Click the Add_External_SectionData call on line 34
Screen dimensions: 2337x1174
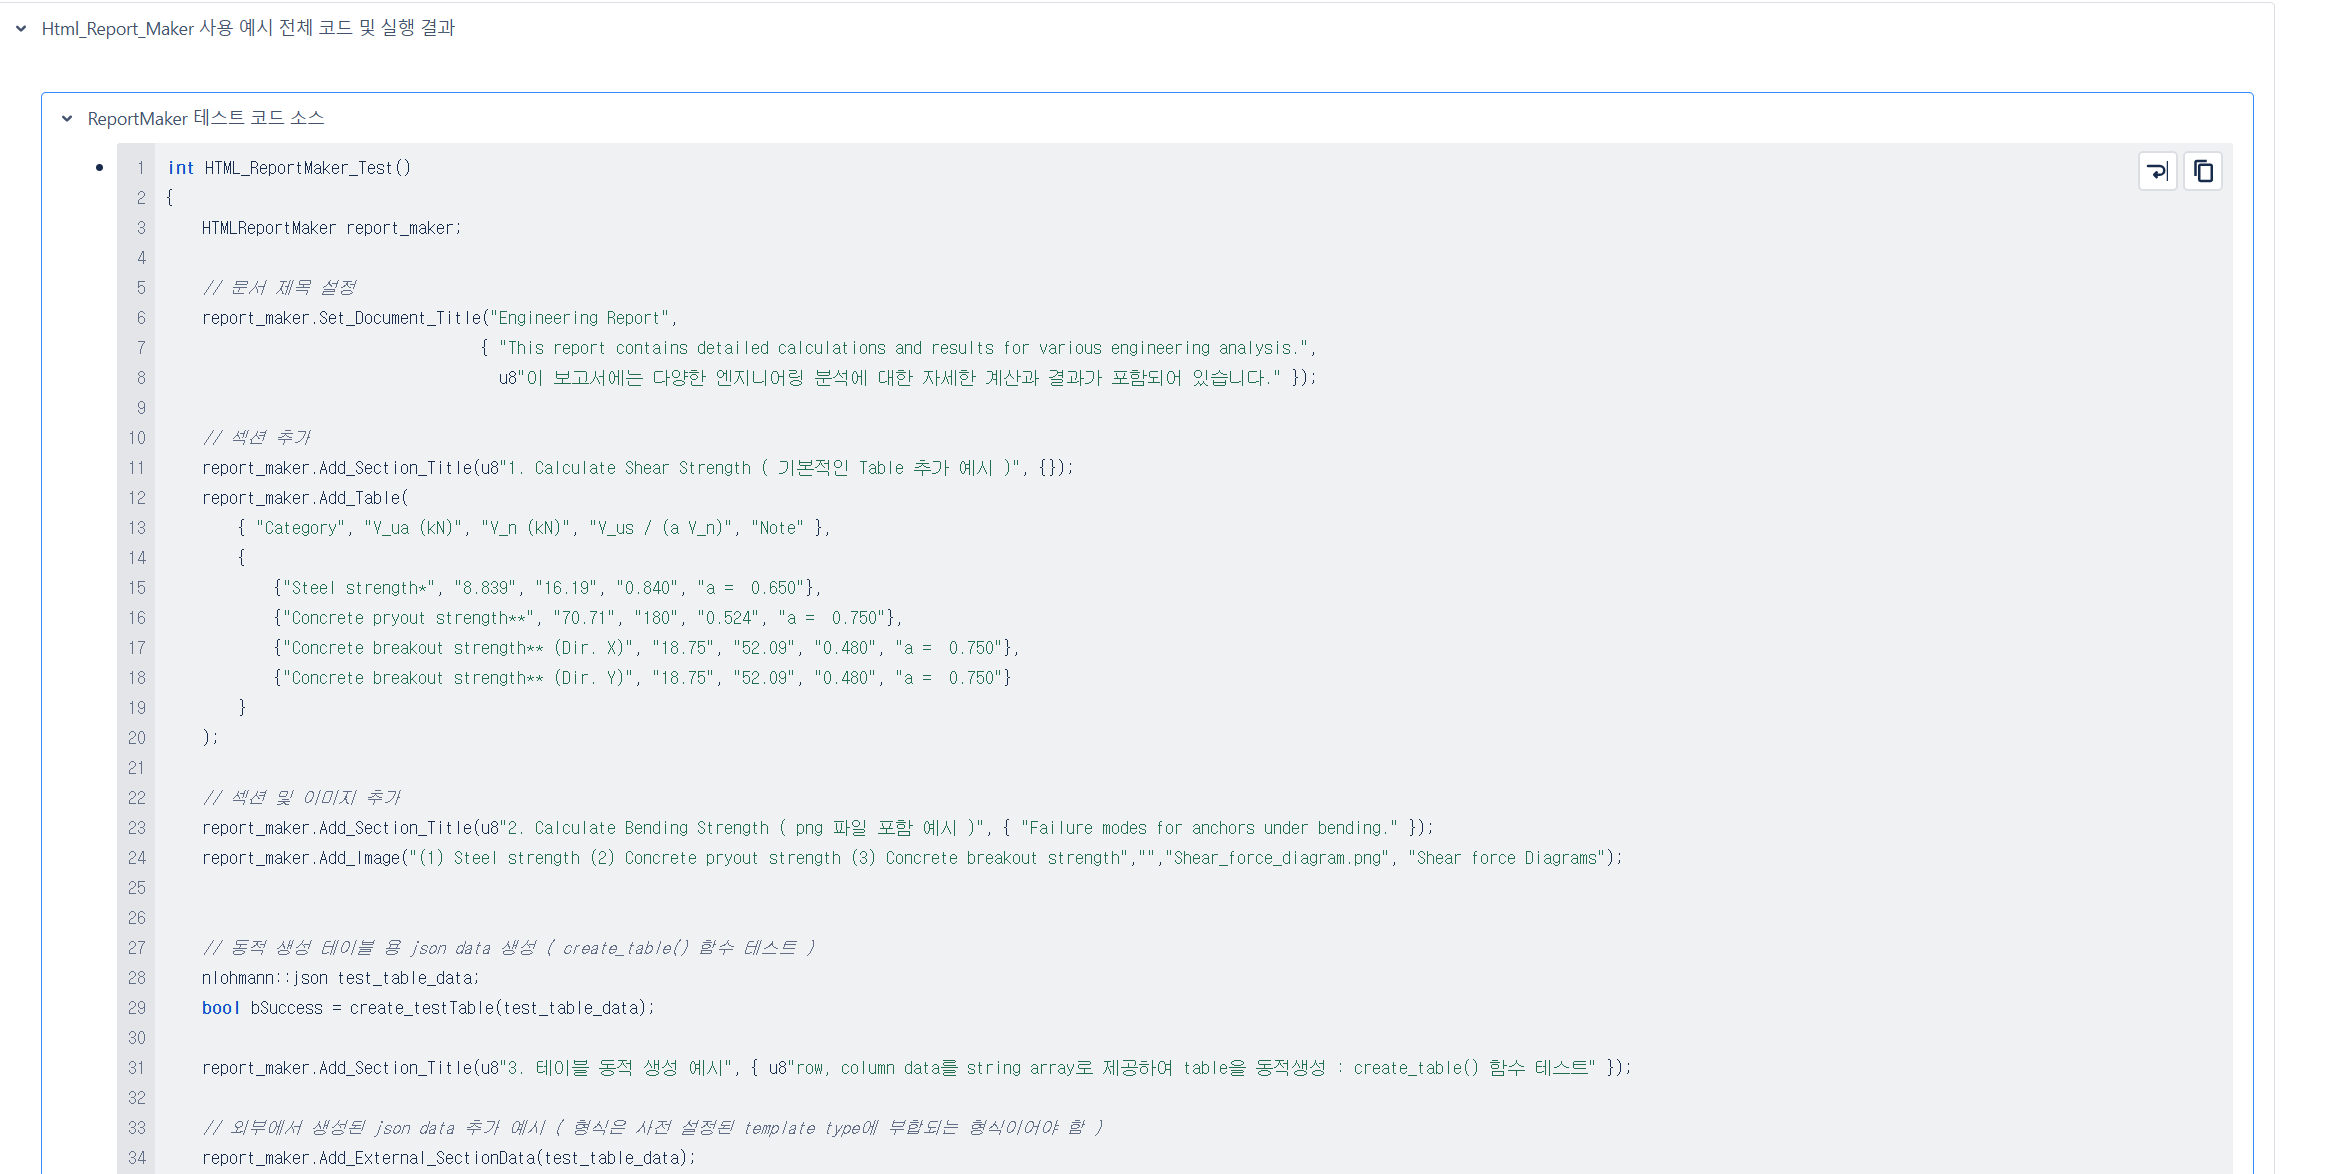(430, 1158)
